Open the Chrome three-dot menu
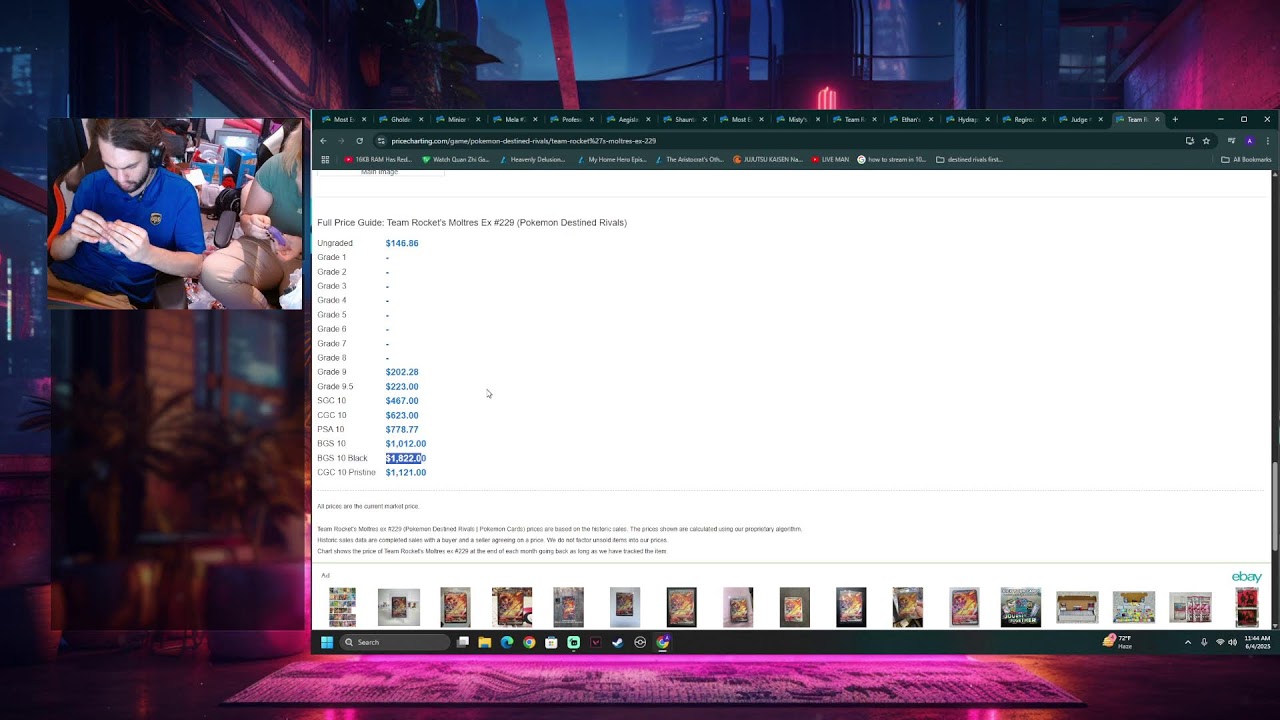This screenshot has width=1280, height=720. pyautogui.click(x=1267, y=141)
